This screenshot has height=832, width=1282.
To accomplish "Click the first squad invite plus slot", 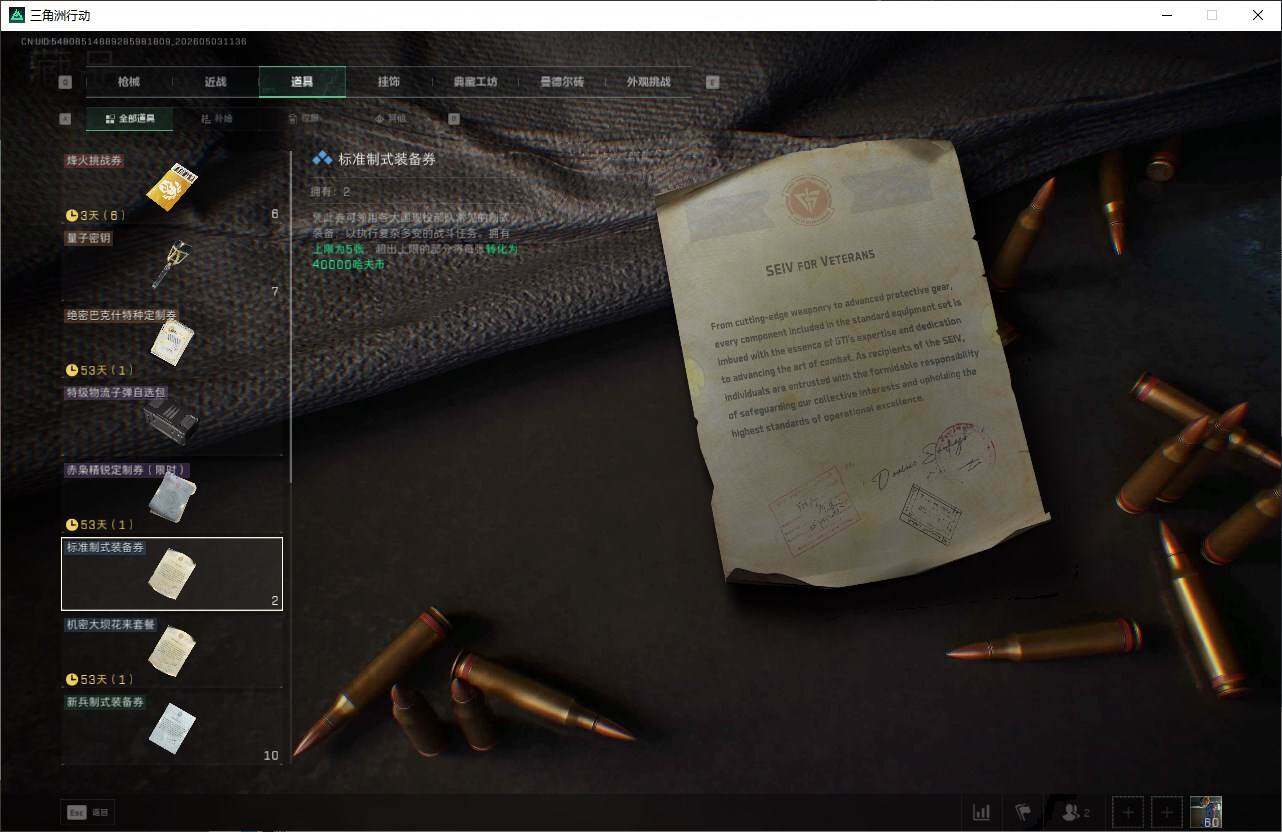I will (1127, 812).
